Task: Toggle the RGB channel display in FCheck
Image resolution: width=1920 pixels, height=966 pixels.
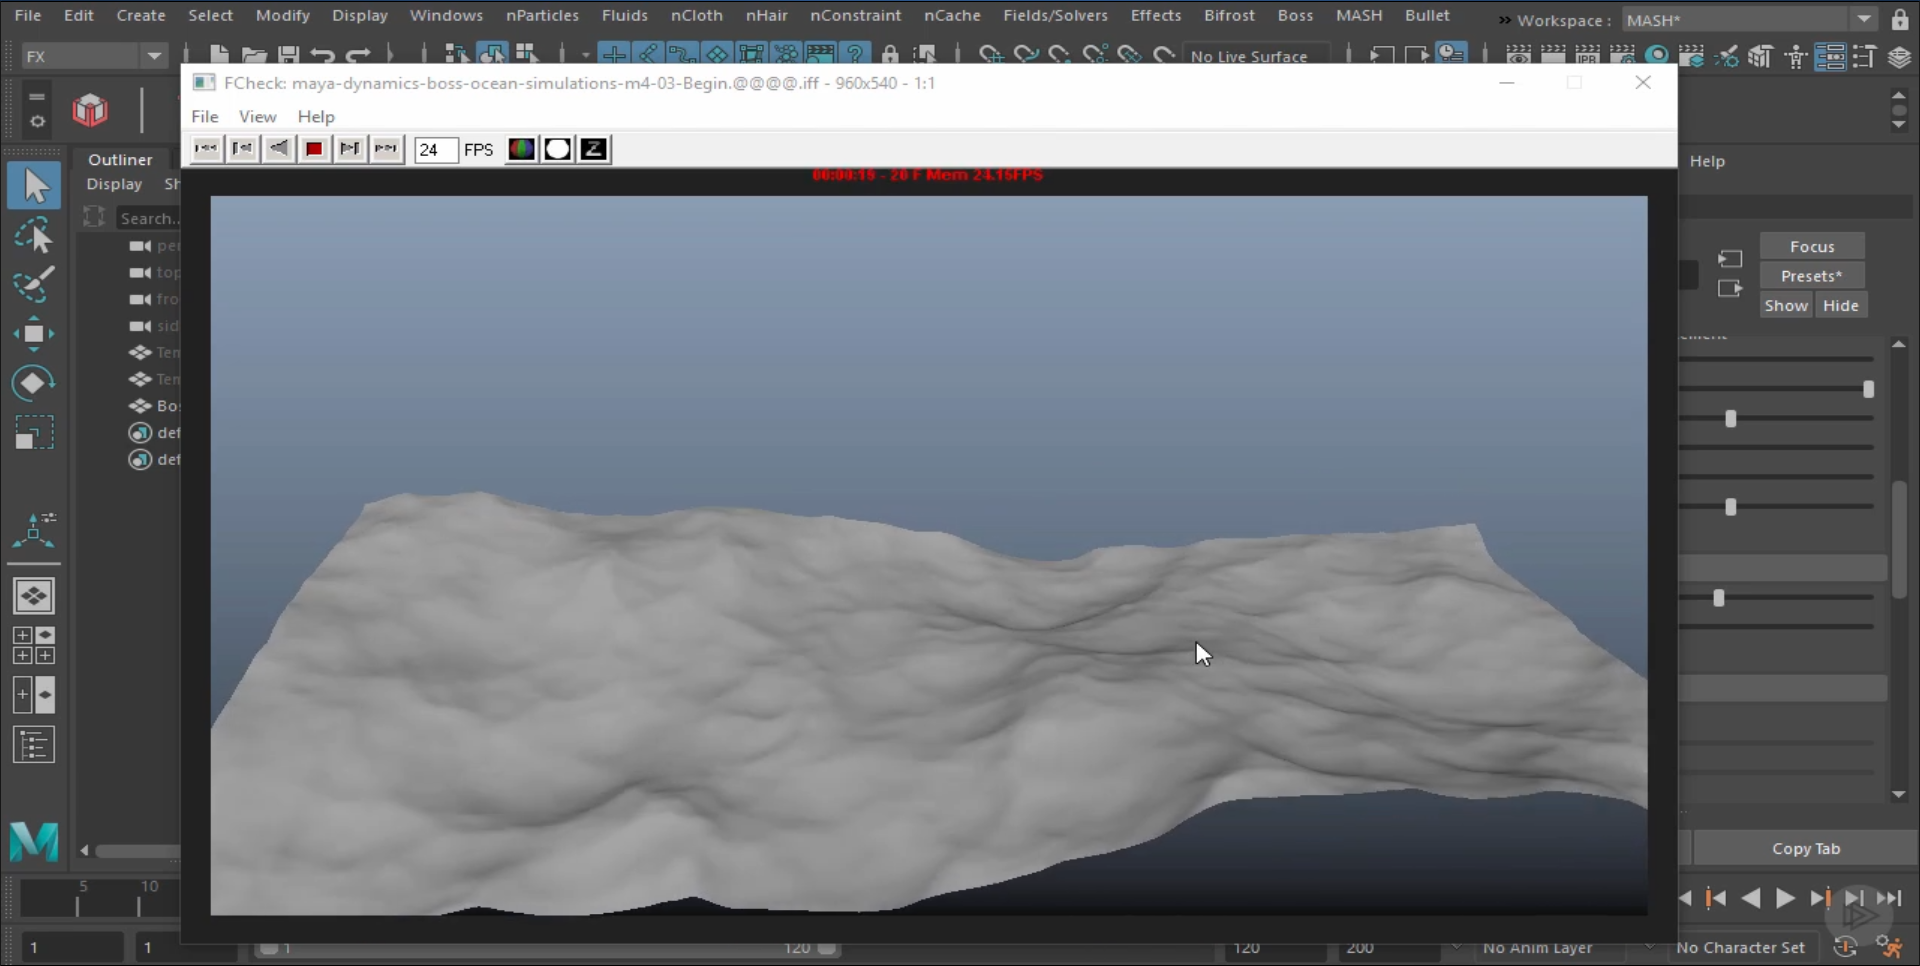Action: click(521, 149)
